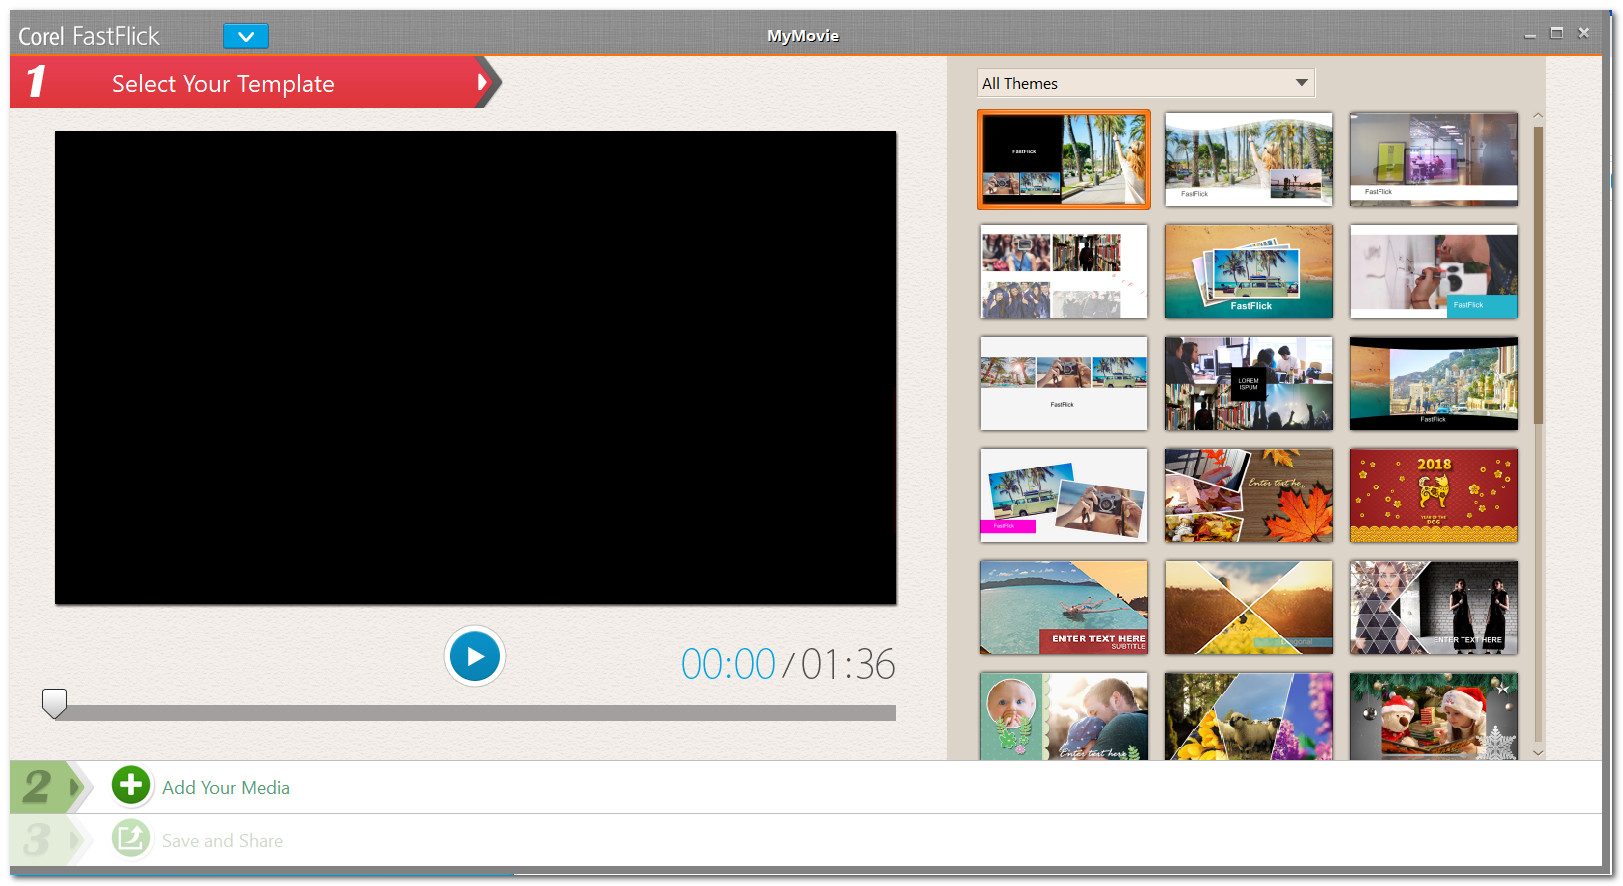1623x886 pixels.
Task: Select the red 2018 Year of the Dog template
Action: point(1434,496)
